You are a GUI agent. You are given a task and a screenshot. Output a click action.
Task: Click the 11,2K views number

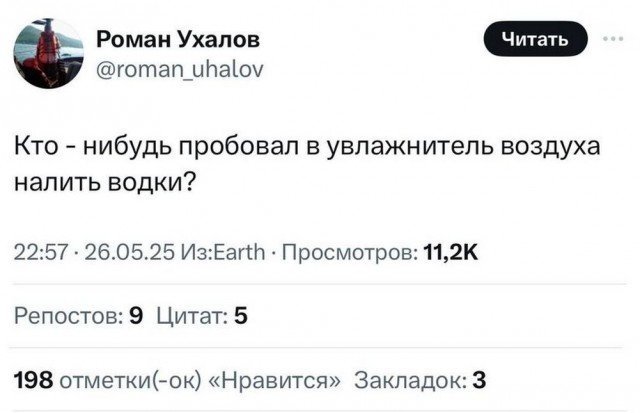451,252
